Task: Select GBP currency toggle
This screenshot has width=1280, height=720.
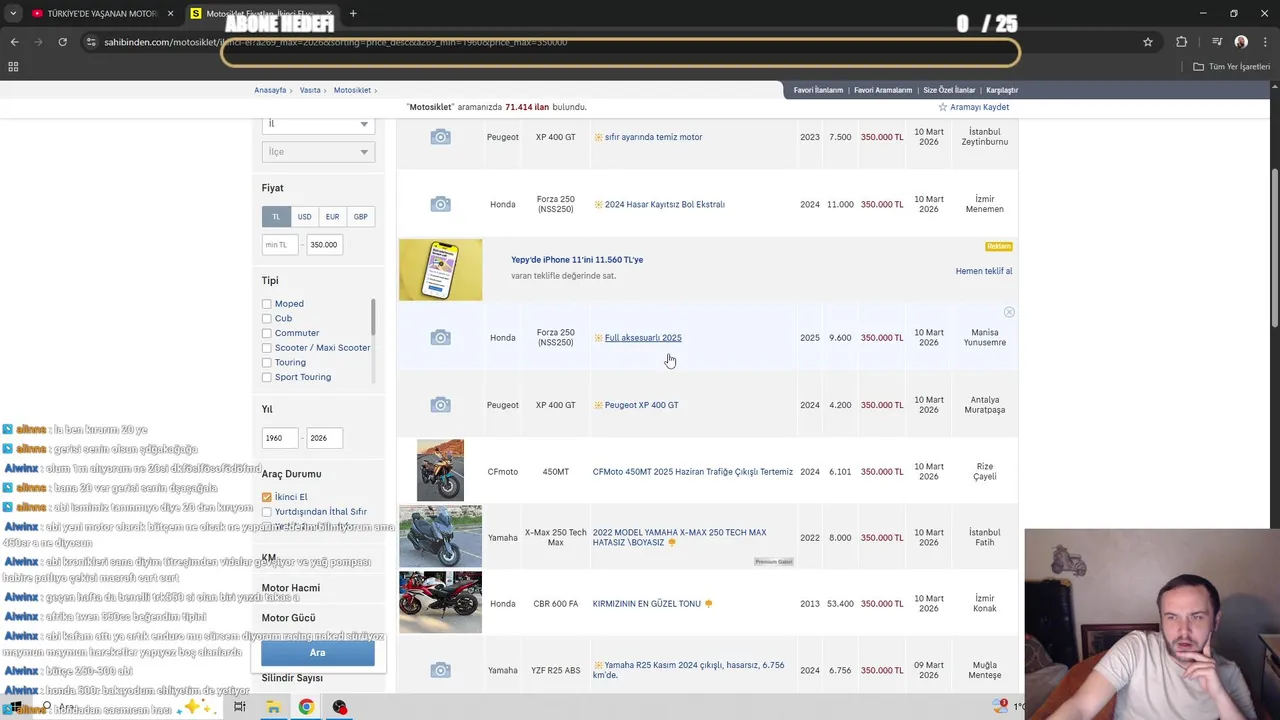Action: (360, 216)
